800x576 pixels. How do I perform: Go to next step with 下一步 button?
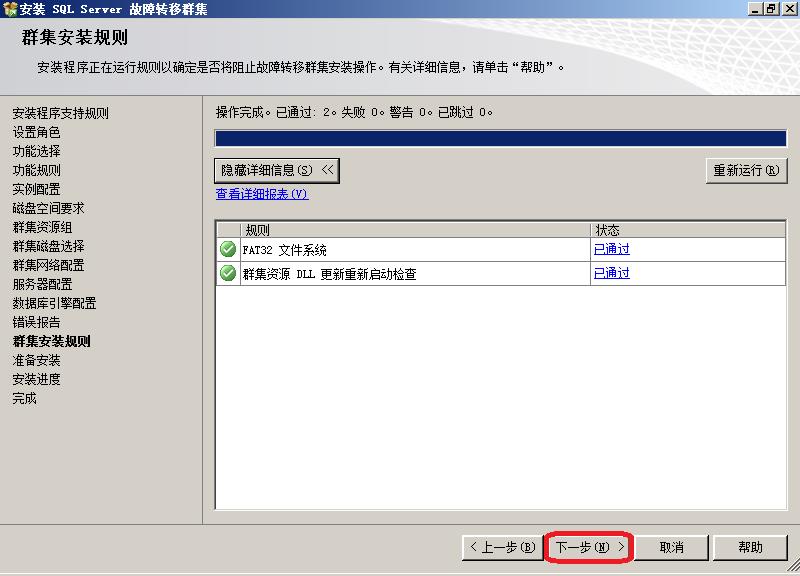[590, 547]
